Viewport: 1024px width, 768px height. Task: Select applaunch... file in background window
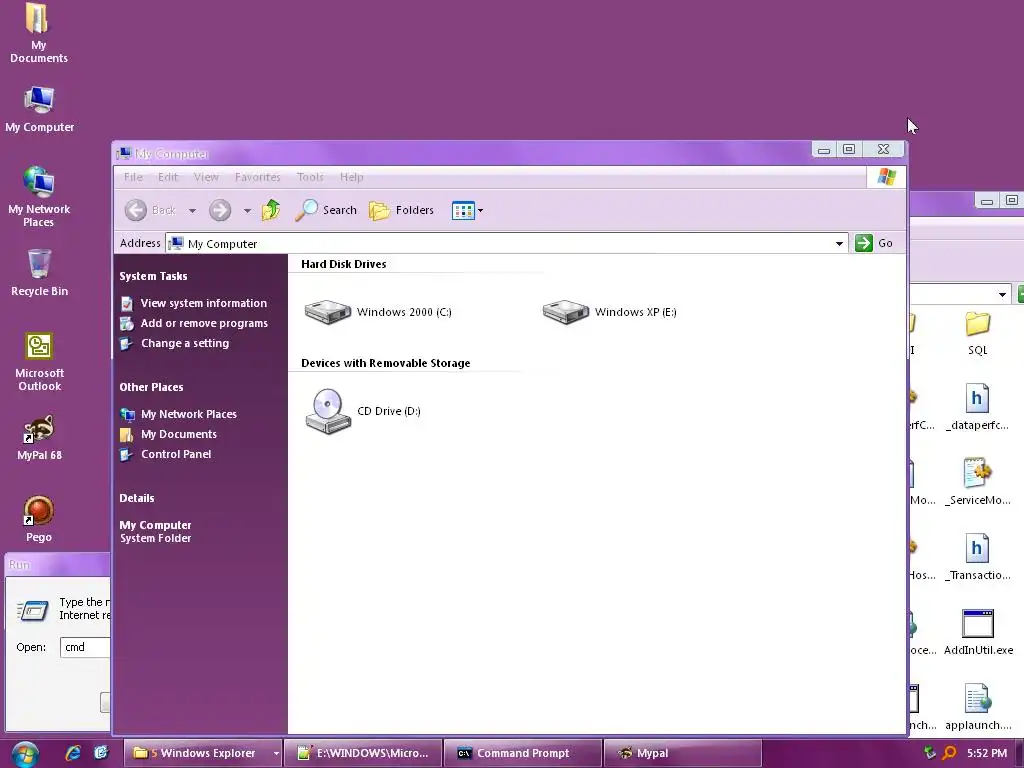[x=978, y=707]
